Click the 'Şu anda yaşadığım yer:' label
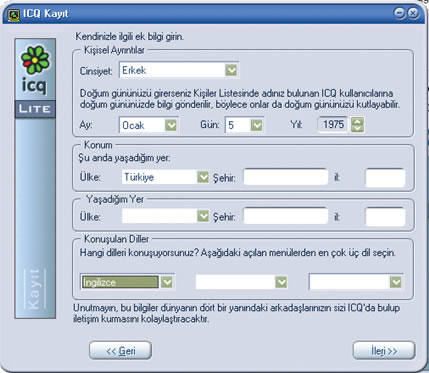Viewport: 429px width, 373px height. [124, 158]
